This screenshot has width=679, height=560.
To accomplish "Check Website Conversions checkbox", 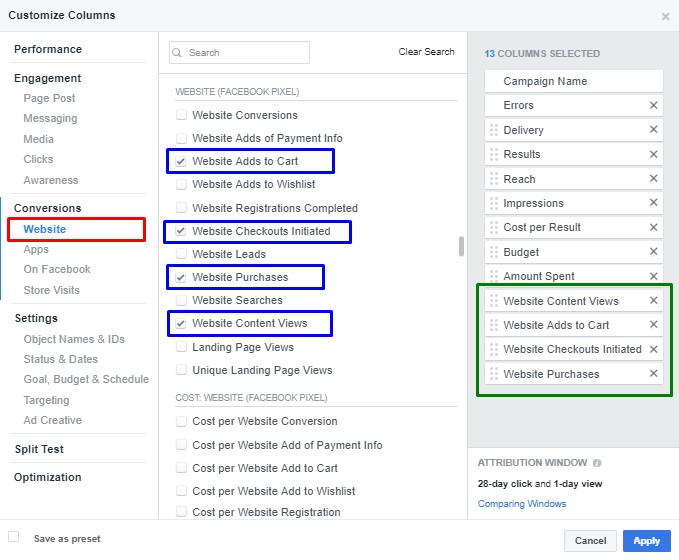I will [x=181, y=115].
